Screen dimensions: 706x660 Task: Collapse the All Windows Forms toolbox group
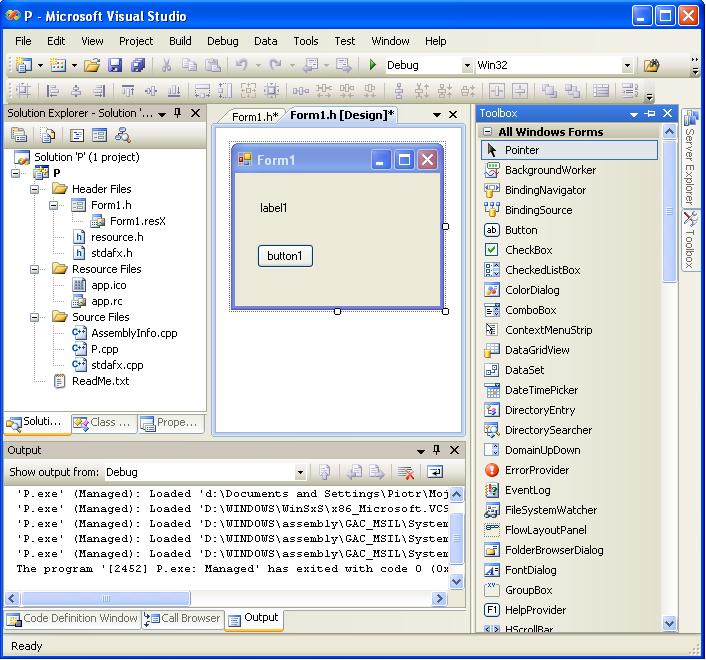[x=488, y=132]
